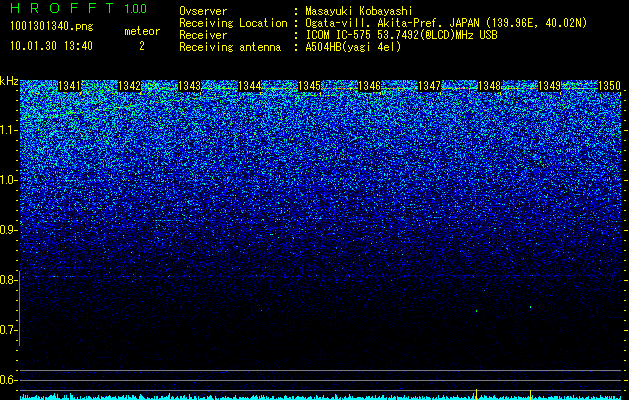The image size is (629, 400).
Task: Click the Ovserver field label
Action: (203, 11)
